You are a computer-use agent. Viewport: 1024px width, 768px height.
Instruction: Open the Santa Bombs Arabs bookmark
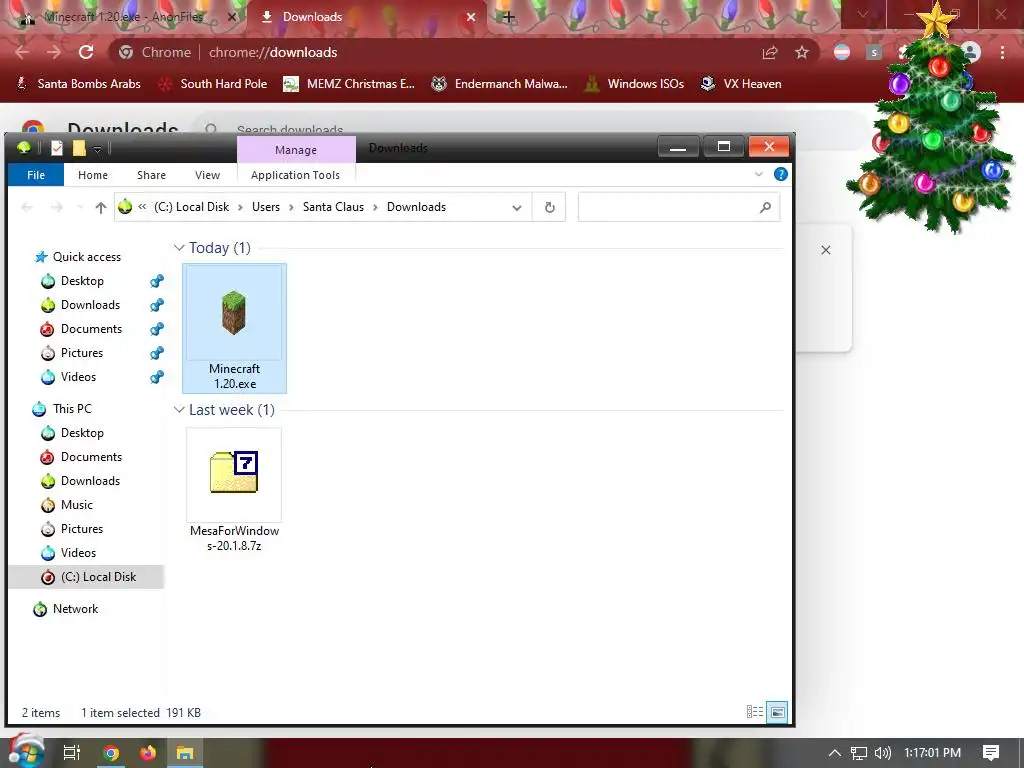click(78, 84)
